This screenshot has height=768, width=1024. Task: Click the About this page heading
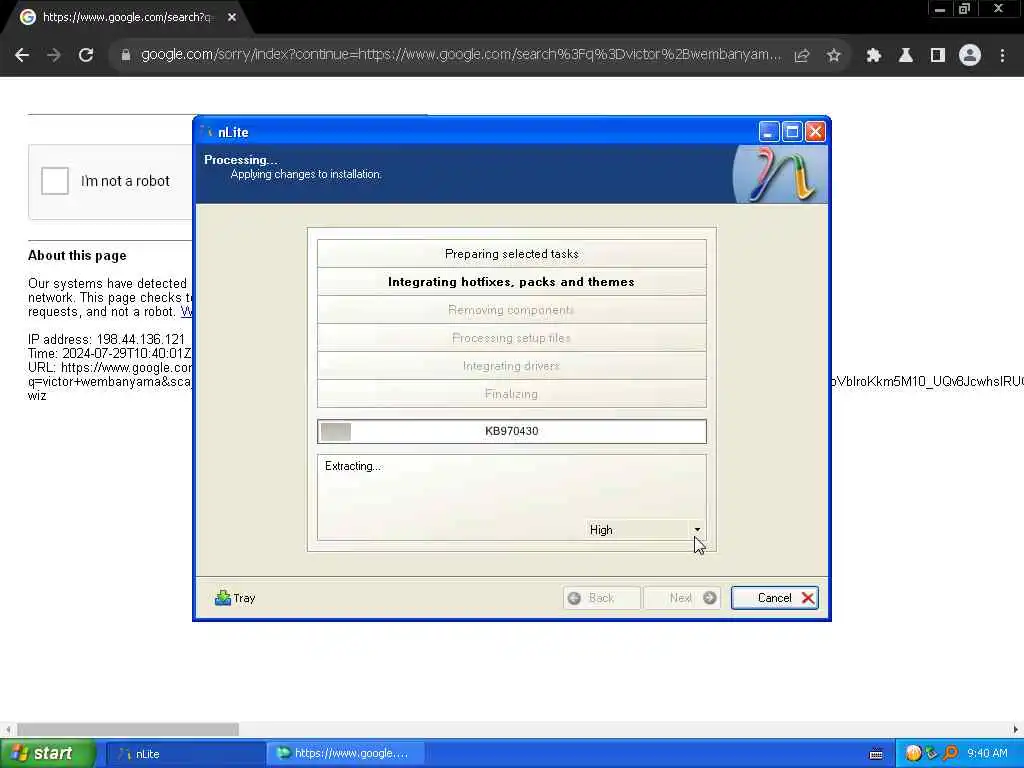click(x=77, y=255)
